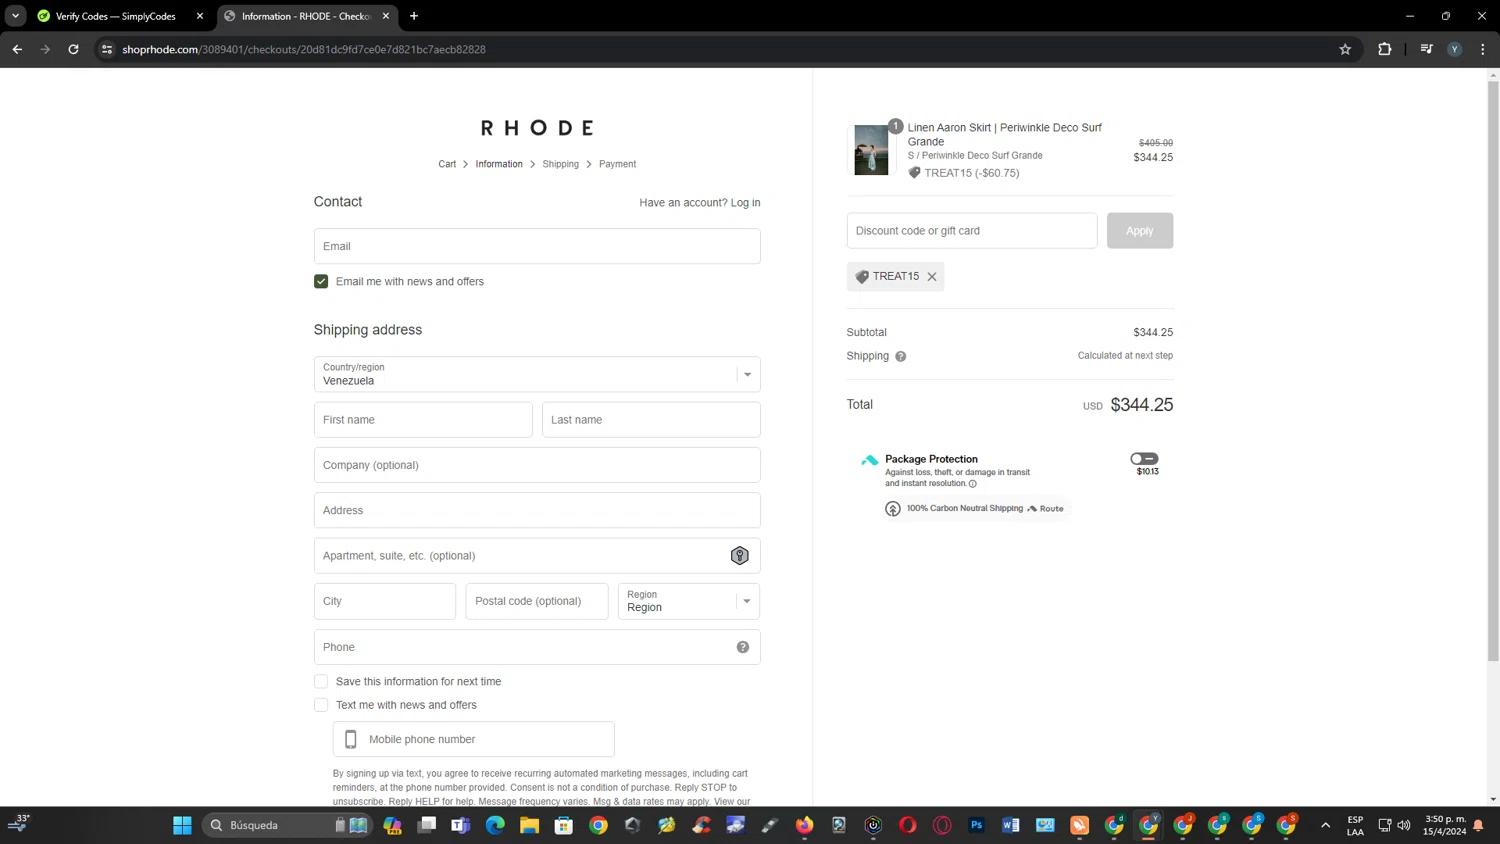This screenshot has height=844, width=1500.
Task: Click the phone field help icon
Action: [743, 647]
